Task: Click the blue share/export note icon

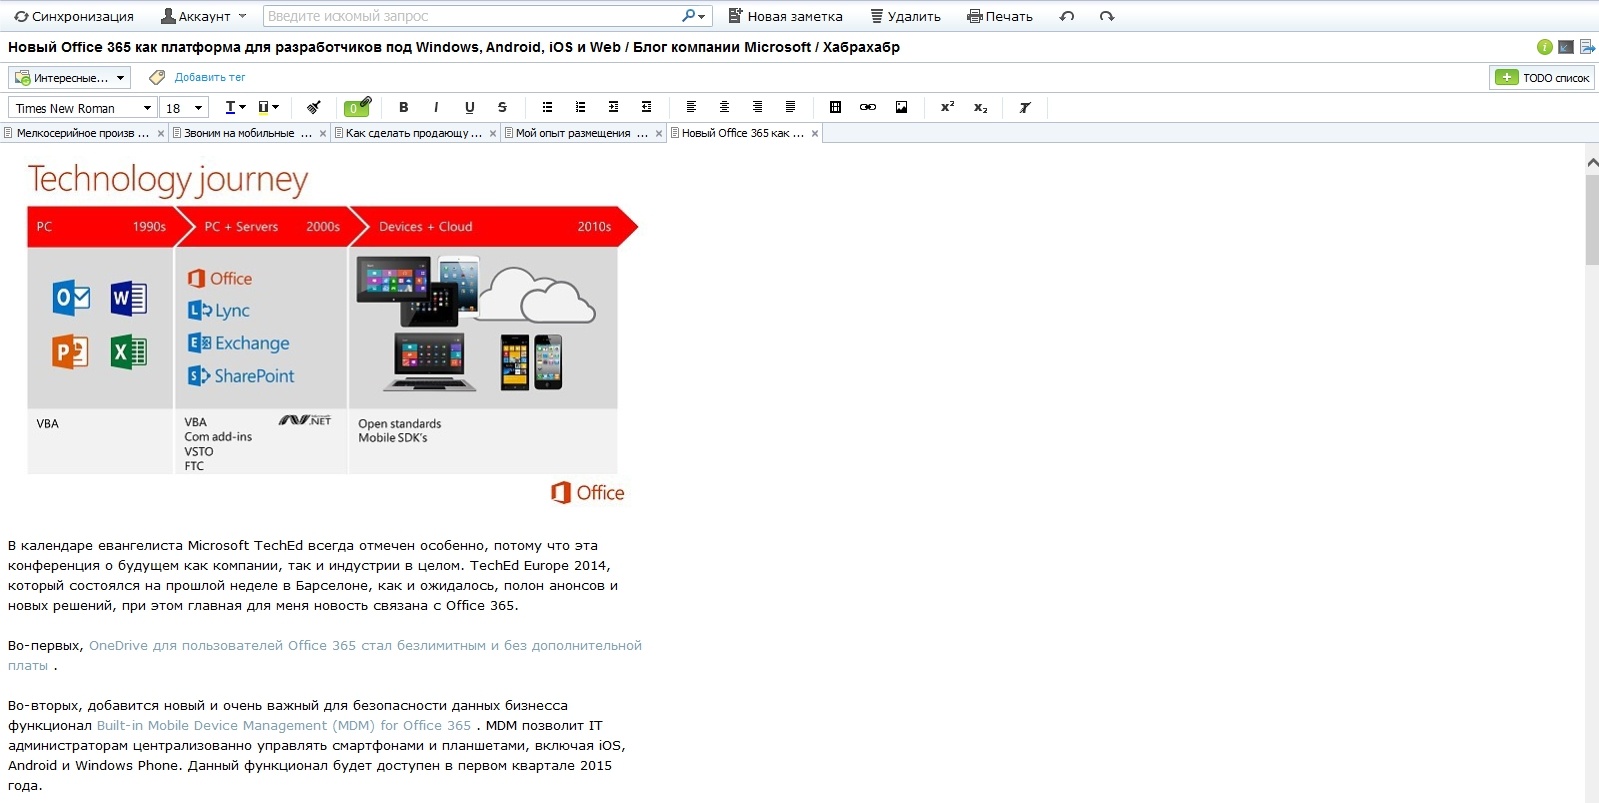Action: tap(1587, 47)
